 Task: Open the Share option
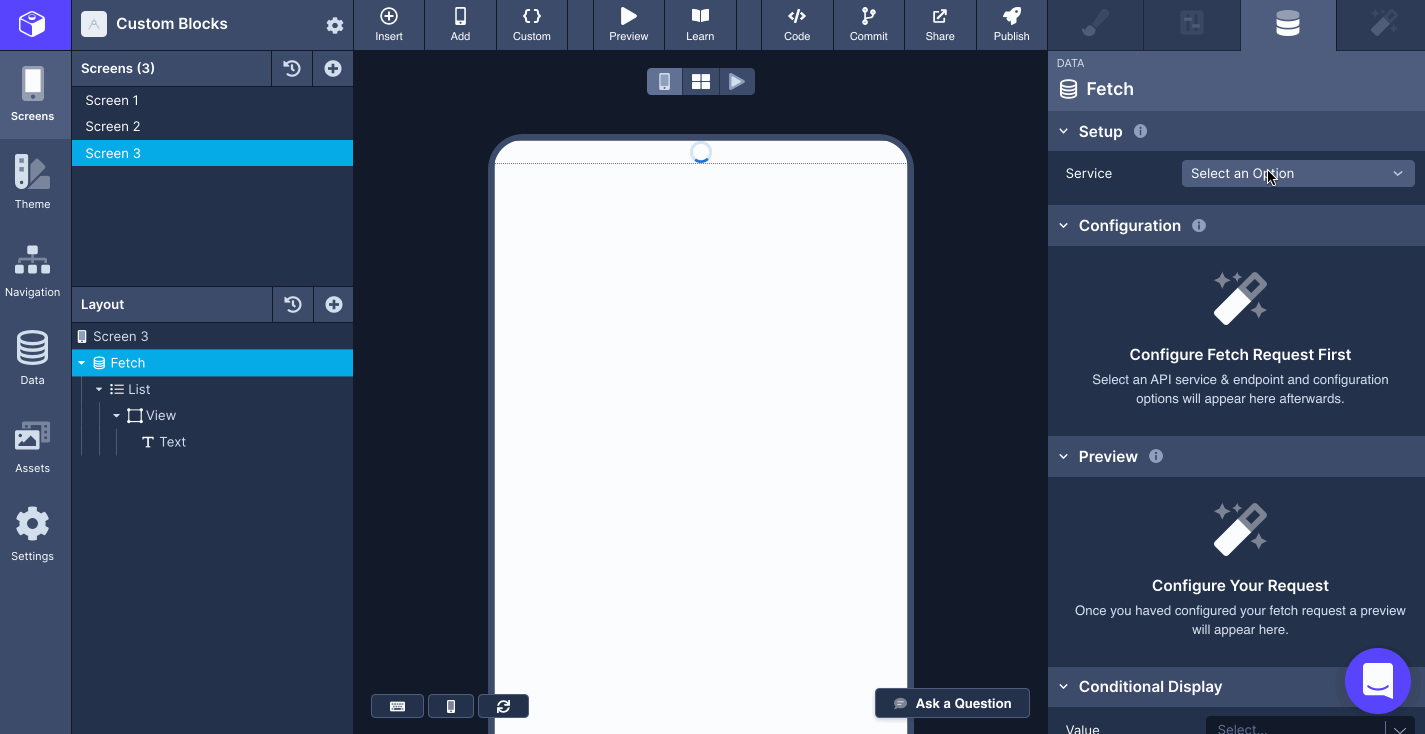pyautogui.click(x=939, y=24)
